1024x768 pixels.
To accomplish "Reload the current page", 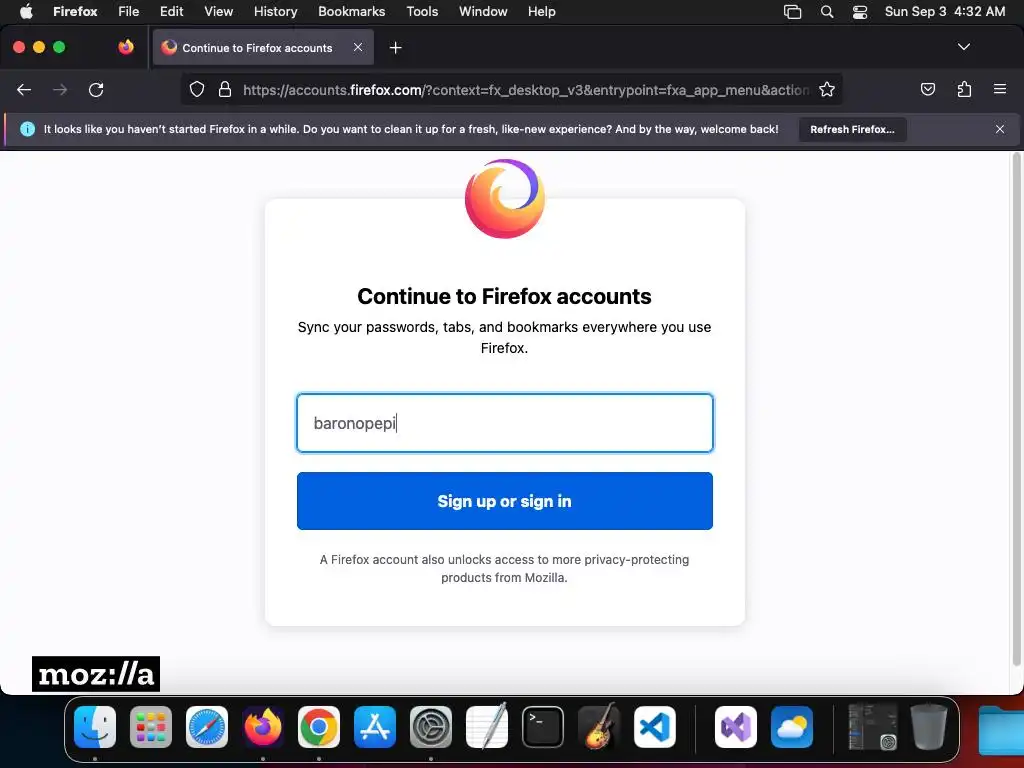I will click(96, 89).
